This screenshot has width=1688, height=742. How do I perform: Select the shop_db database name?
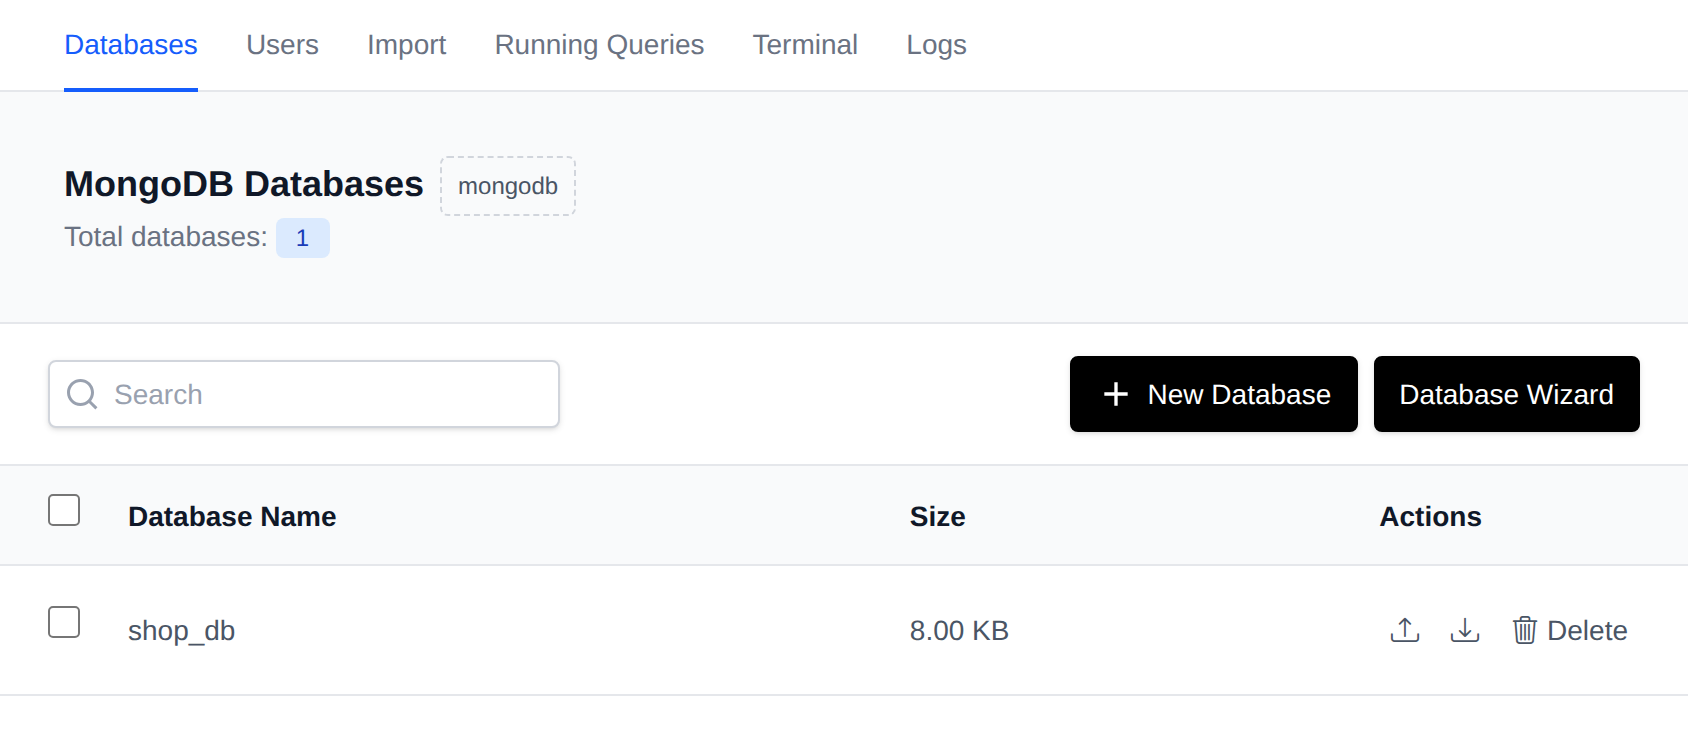click(181, 631)
